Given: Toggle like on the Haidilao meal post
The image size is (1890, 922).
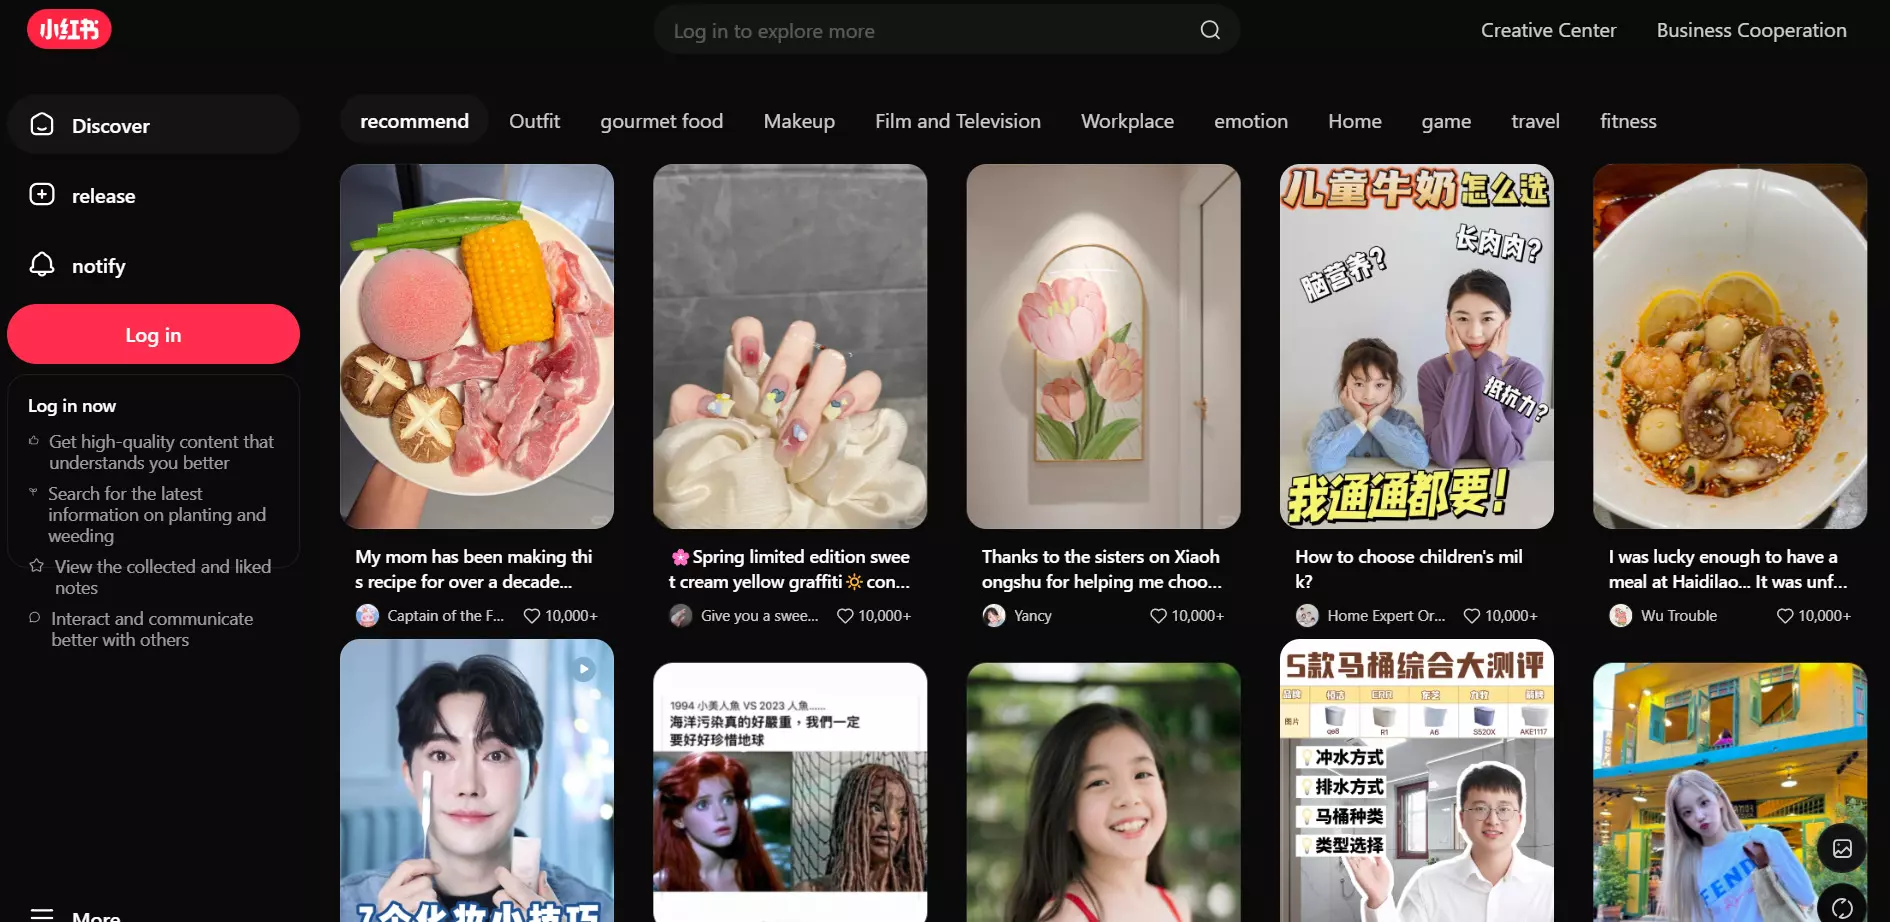Looking at the screenshot, I should [x=1785, y=616].
